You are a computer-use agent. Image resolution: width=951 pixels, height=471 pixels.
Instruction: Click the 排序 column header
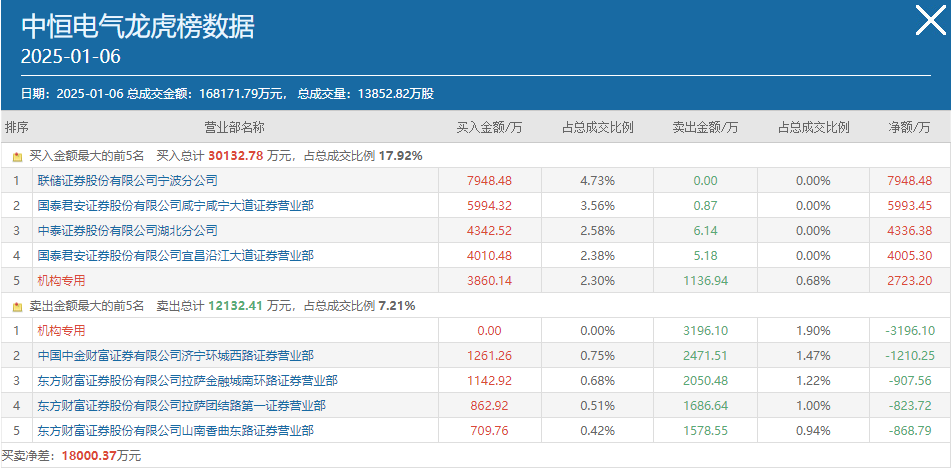[x=16, y=127]
